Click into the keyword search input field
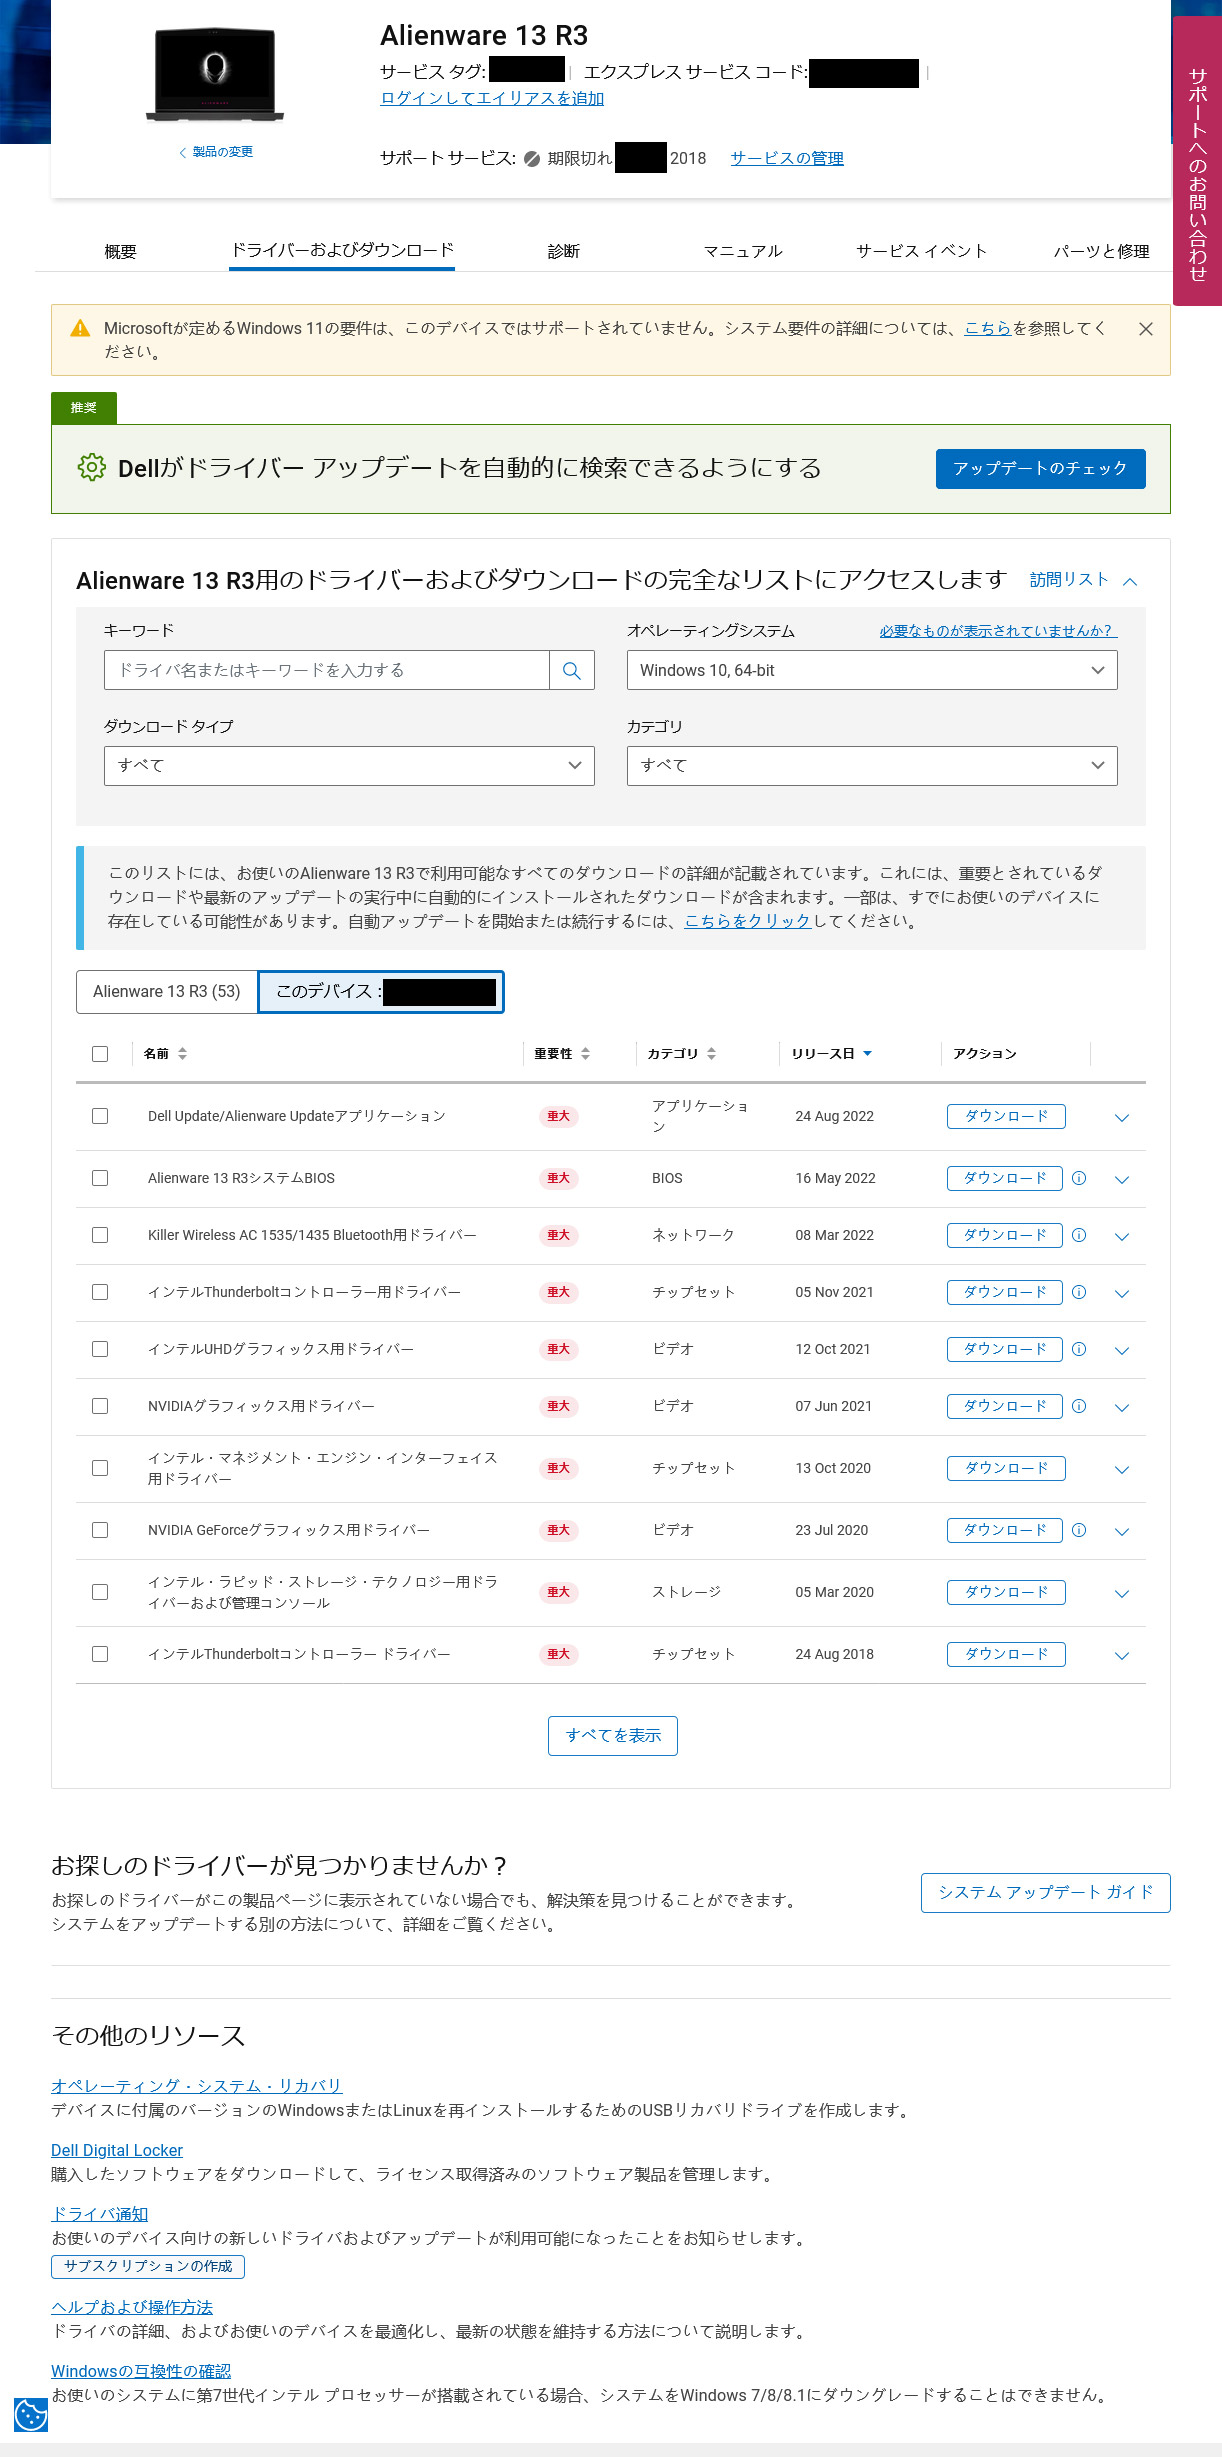The image size is (1222, 2457). pyautogui.click(x=327, y=670)
